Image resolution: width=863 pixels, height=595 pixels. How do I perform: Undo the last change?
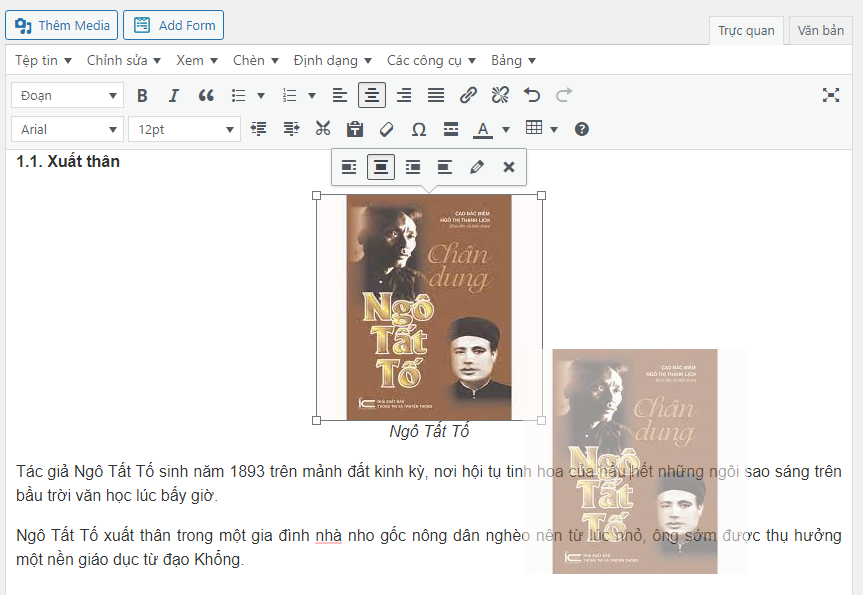(532, 95)
